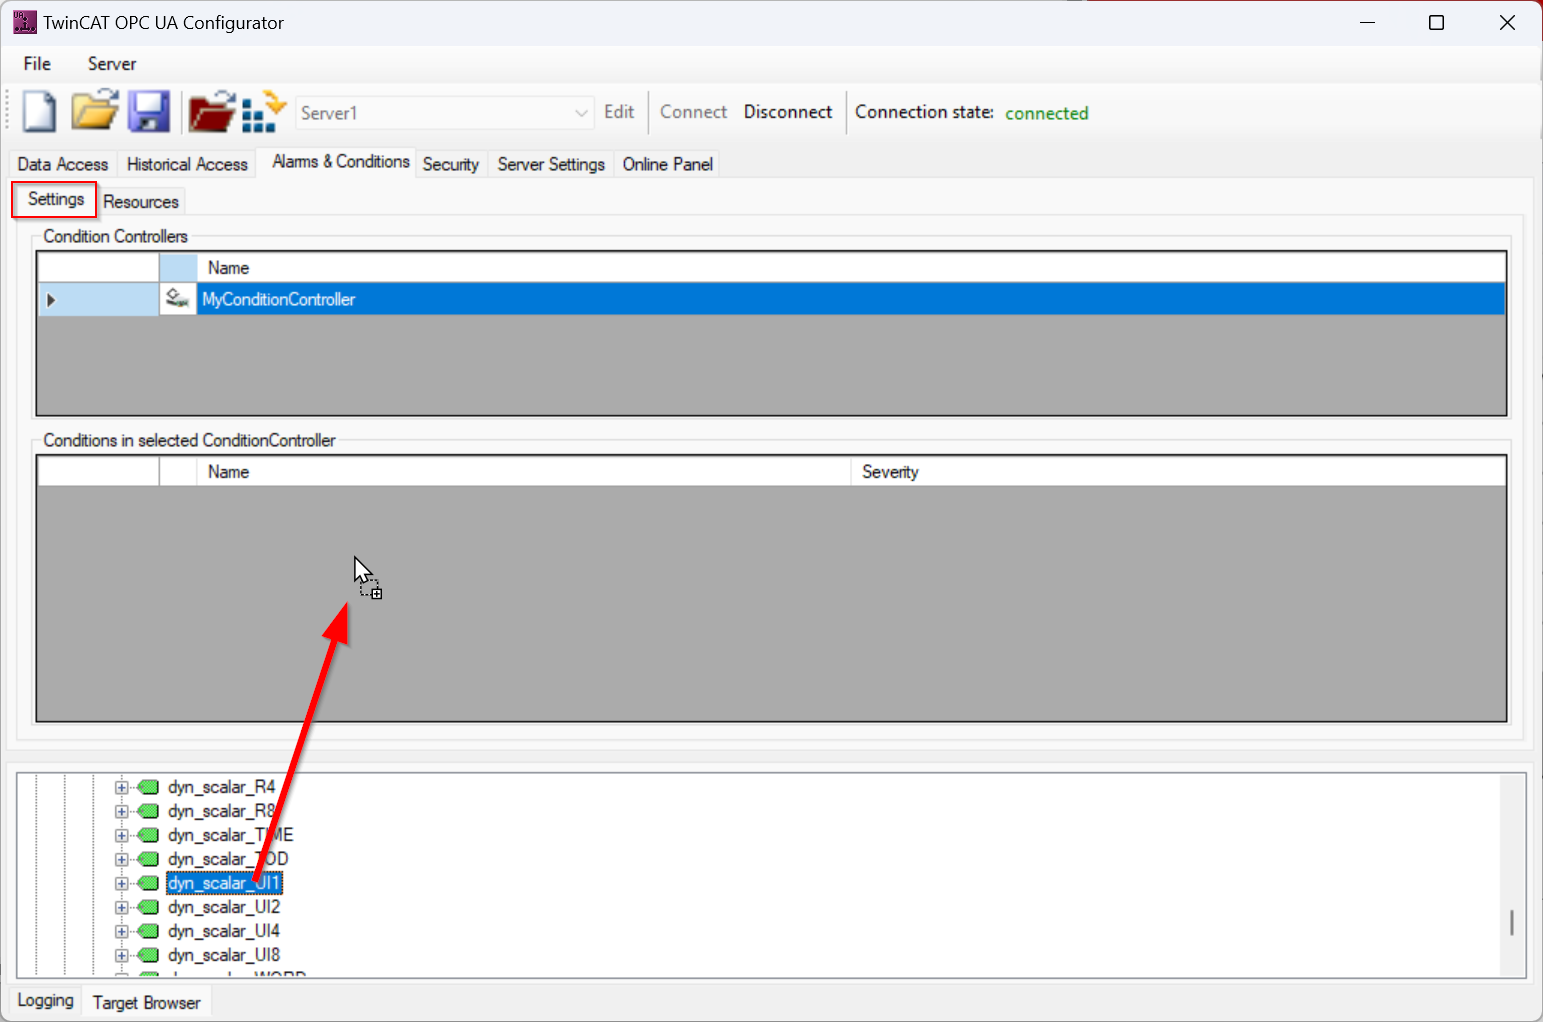Select the dyn_scalar_UI2 tree item

point(224,907)
